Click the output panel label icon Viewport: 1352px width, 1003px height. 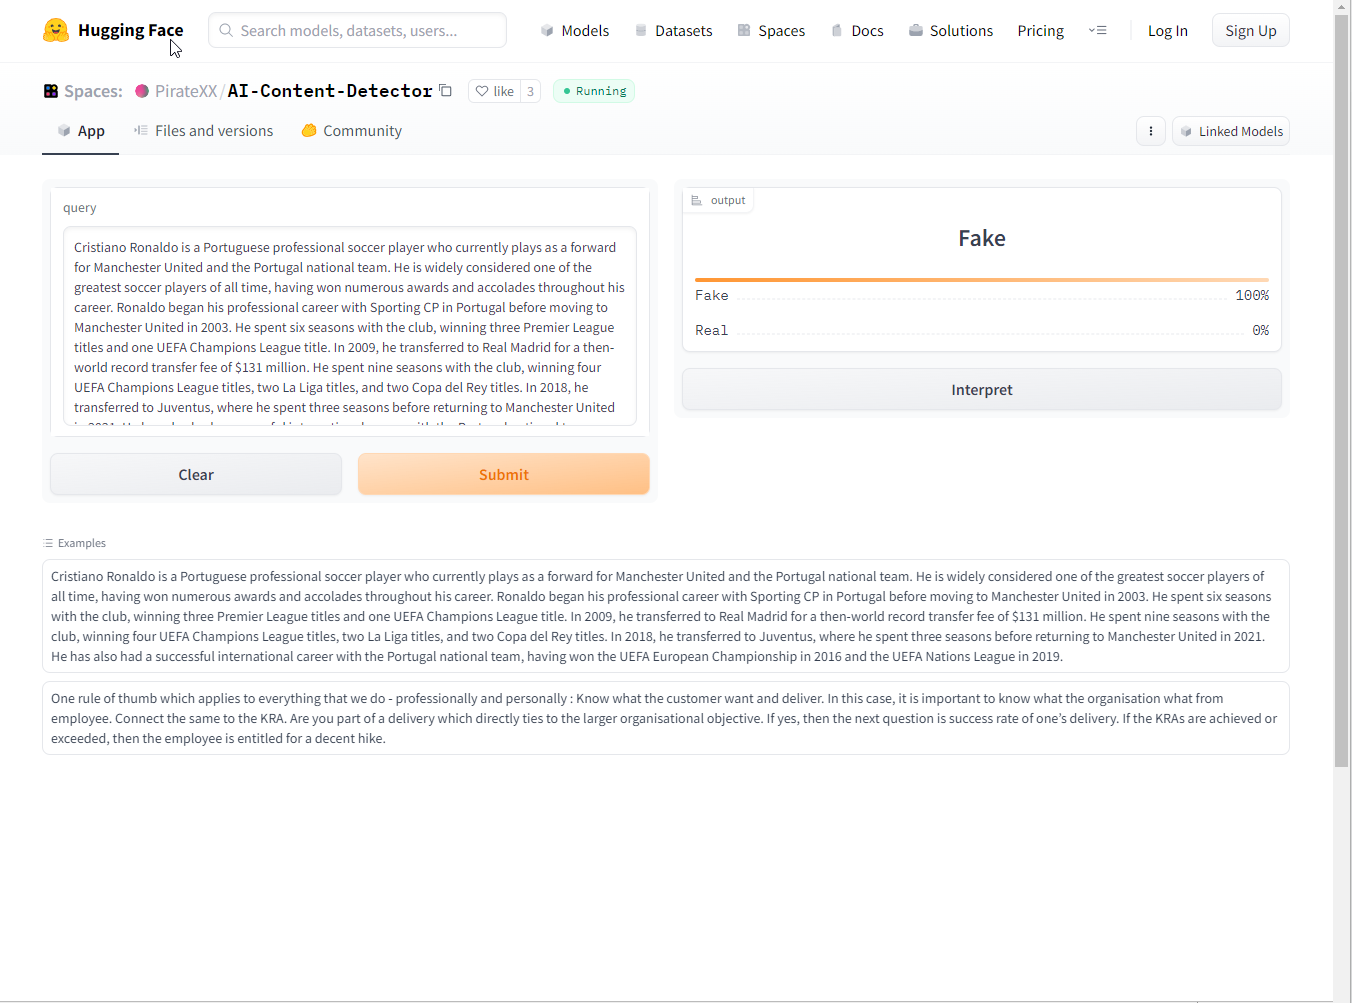pos(697,200)
